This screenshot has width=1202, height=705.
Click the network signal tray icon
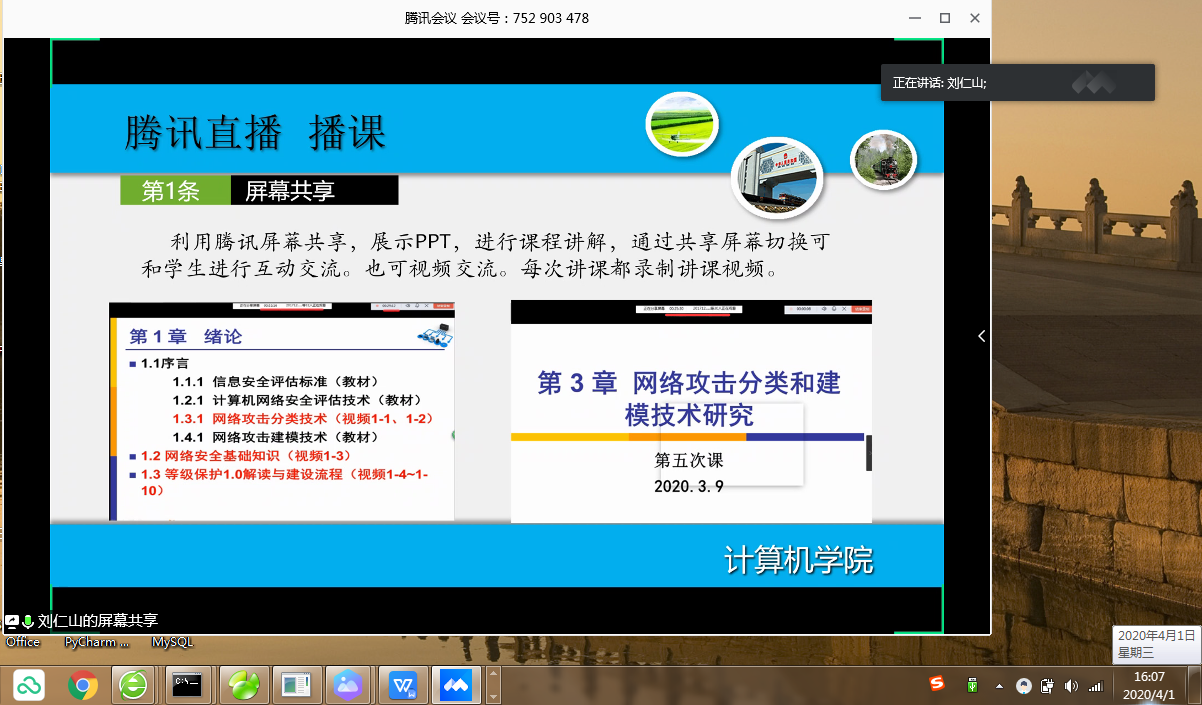pos(1095,686)
